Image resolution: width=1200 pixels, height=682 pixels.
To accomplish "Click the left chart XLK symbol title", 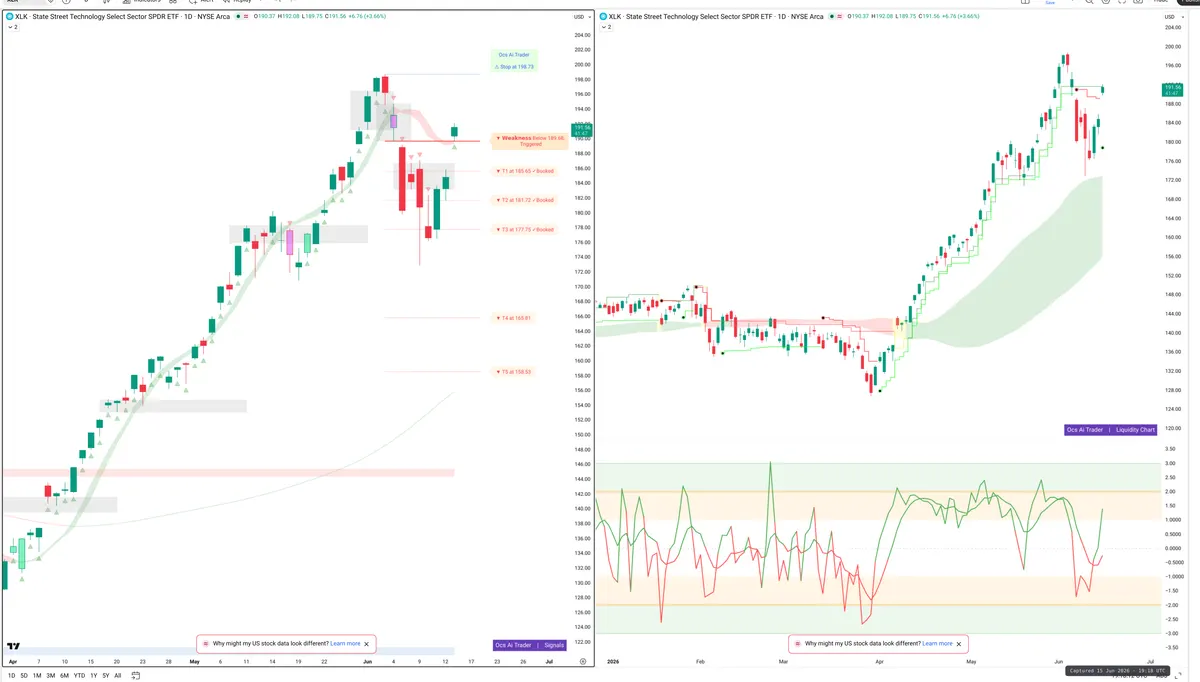I will 124,17.
